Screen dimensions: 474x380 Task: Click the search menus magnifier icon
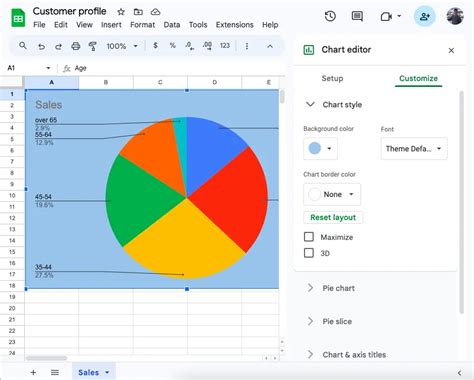pos(23,46)
